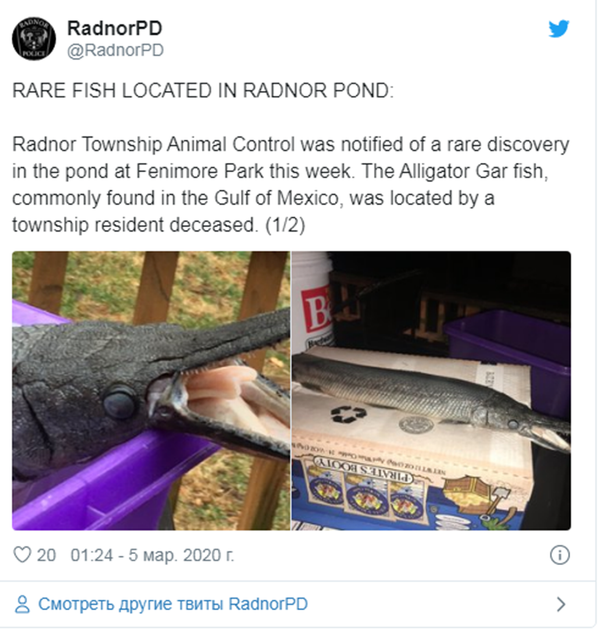Click the like count number 20
The width and height of the screenshot is (600, 640).
pyautogui.click(x=46, y=556)
